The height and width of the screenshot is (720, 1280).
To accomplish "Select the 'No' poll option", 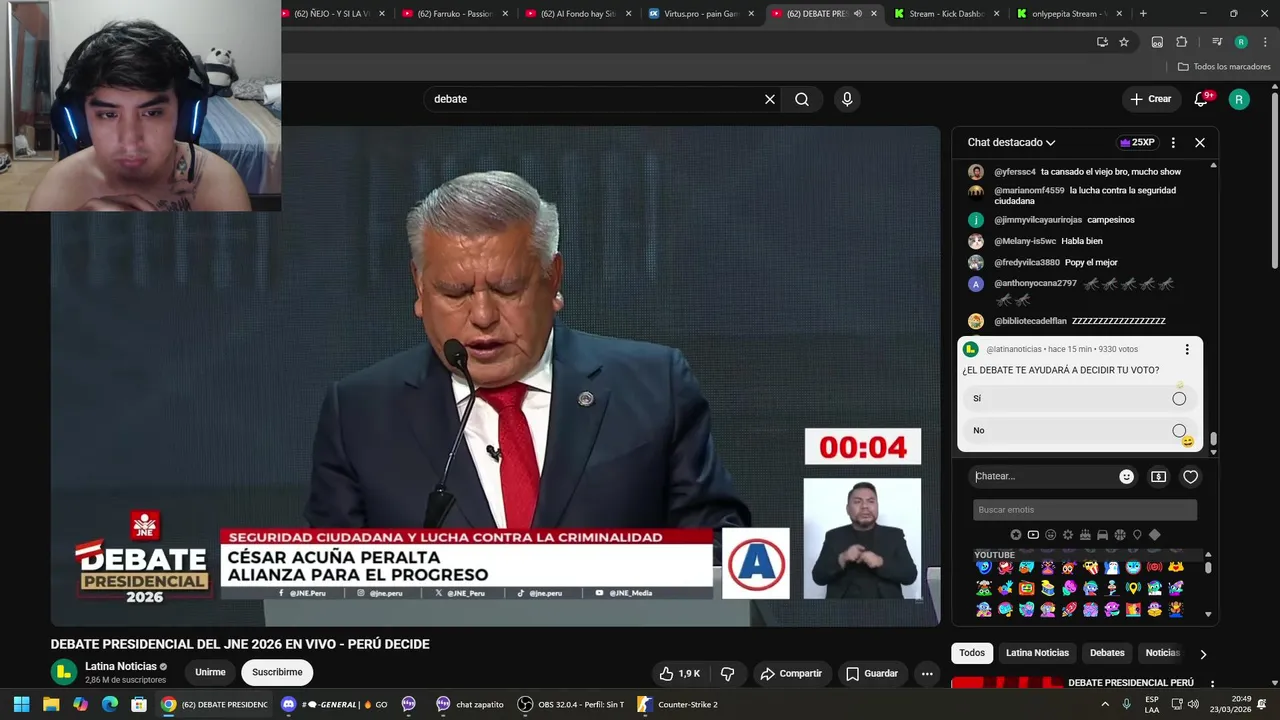I will [x=1080, y=431].
